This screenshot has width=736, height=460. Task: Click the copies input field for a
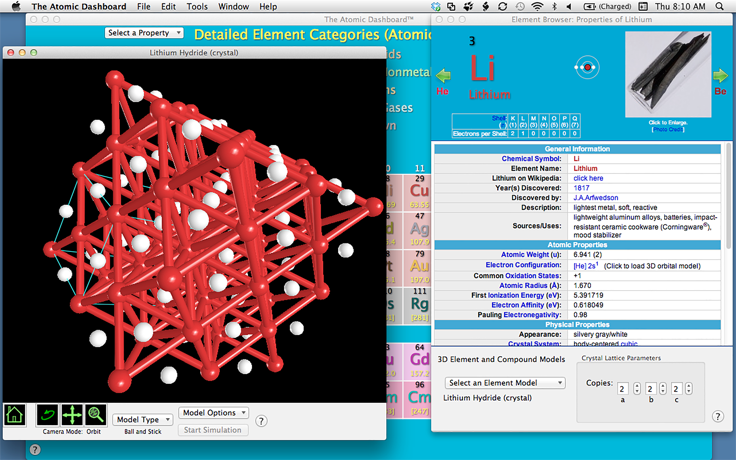tap(623, 389)
